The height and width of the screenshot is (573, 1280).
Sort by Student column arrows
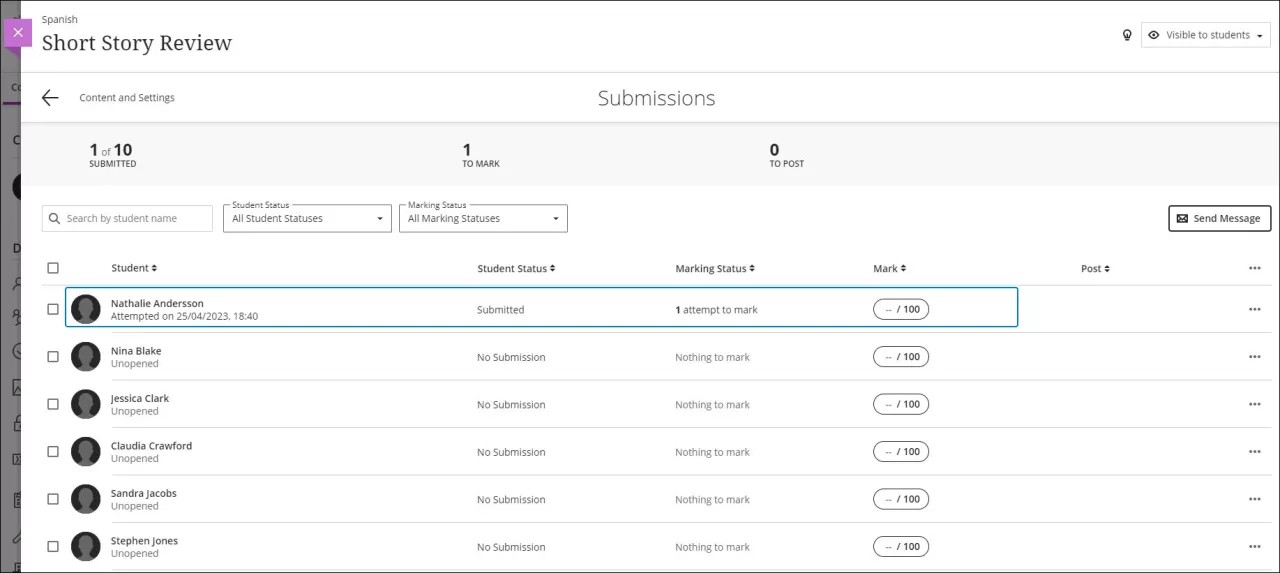tap(154, 269)
